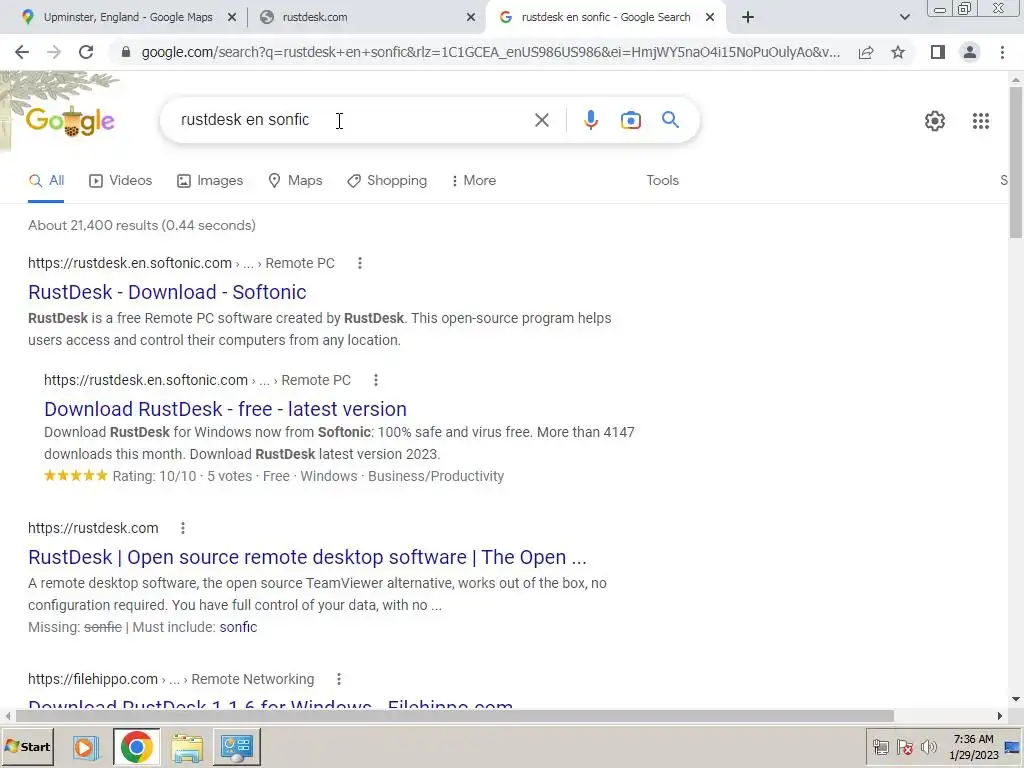Click About 21,400 results text
The width and height of the screenshot is (1024, 768).
(142, 225)
